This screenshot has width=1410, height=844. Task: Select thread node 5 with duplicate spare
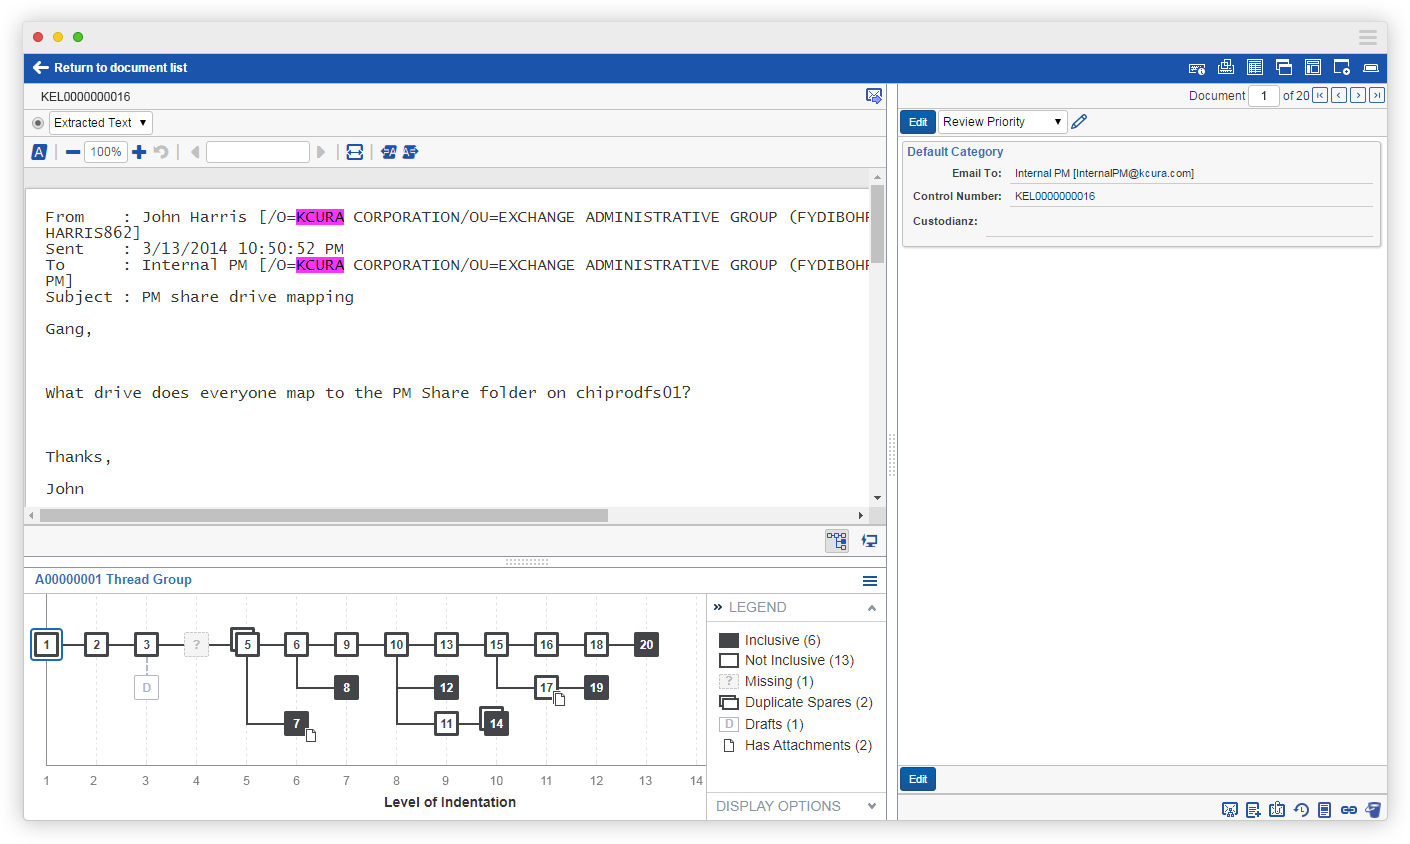pyautogui.click(x=246, y=644)
